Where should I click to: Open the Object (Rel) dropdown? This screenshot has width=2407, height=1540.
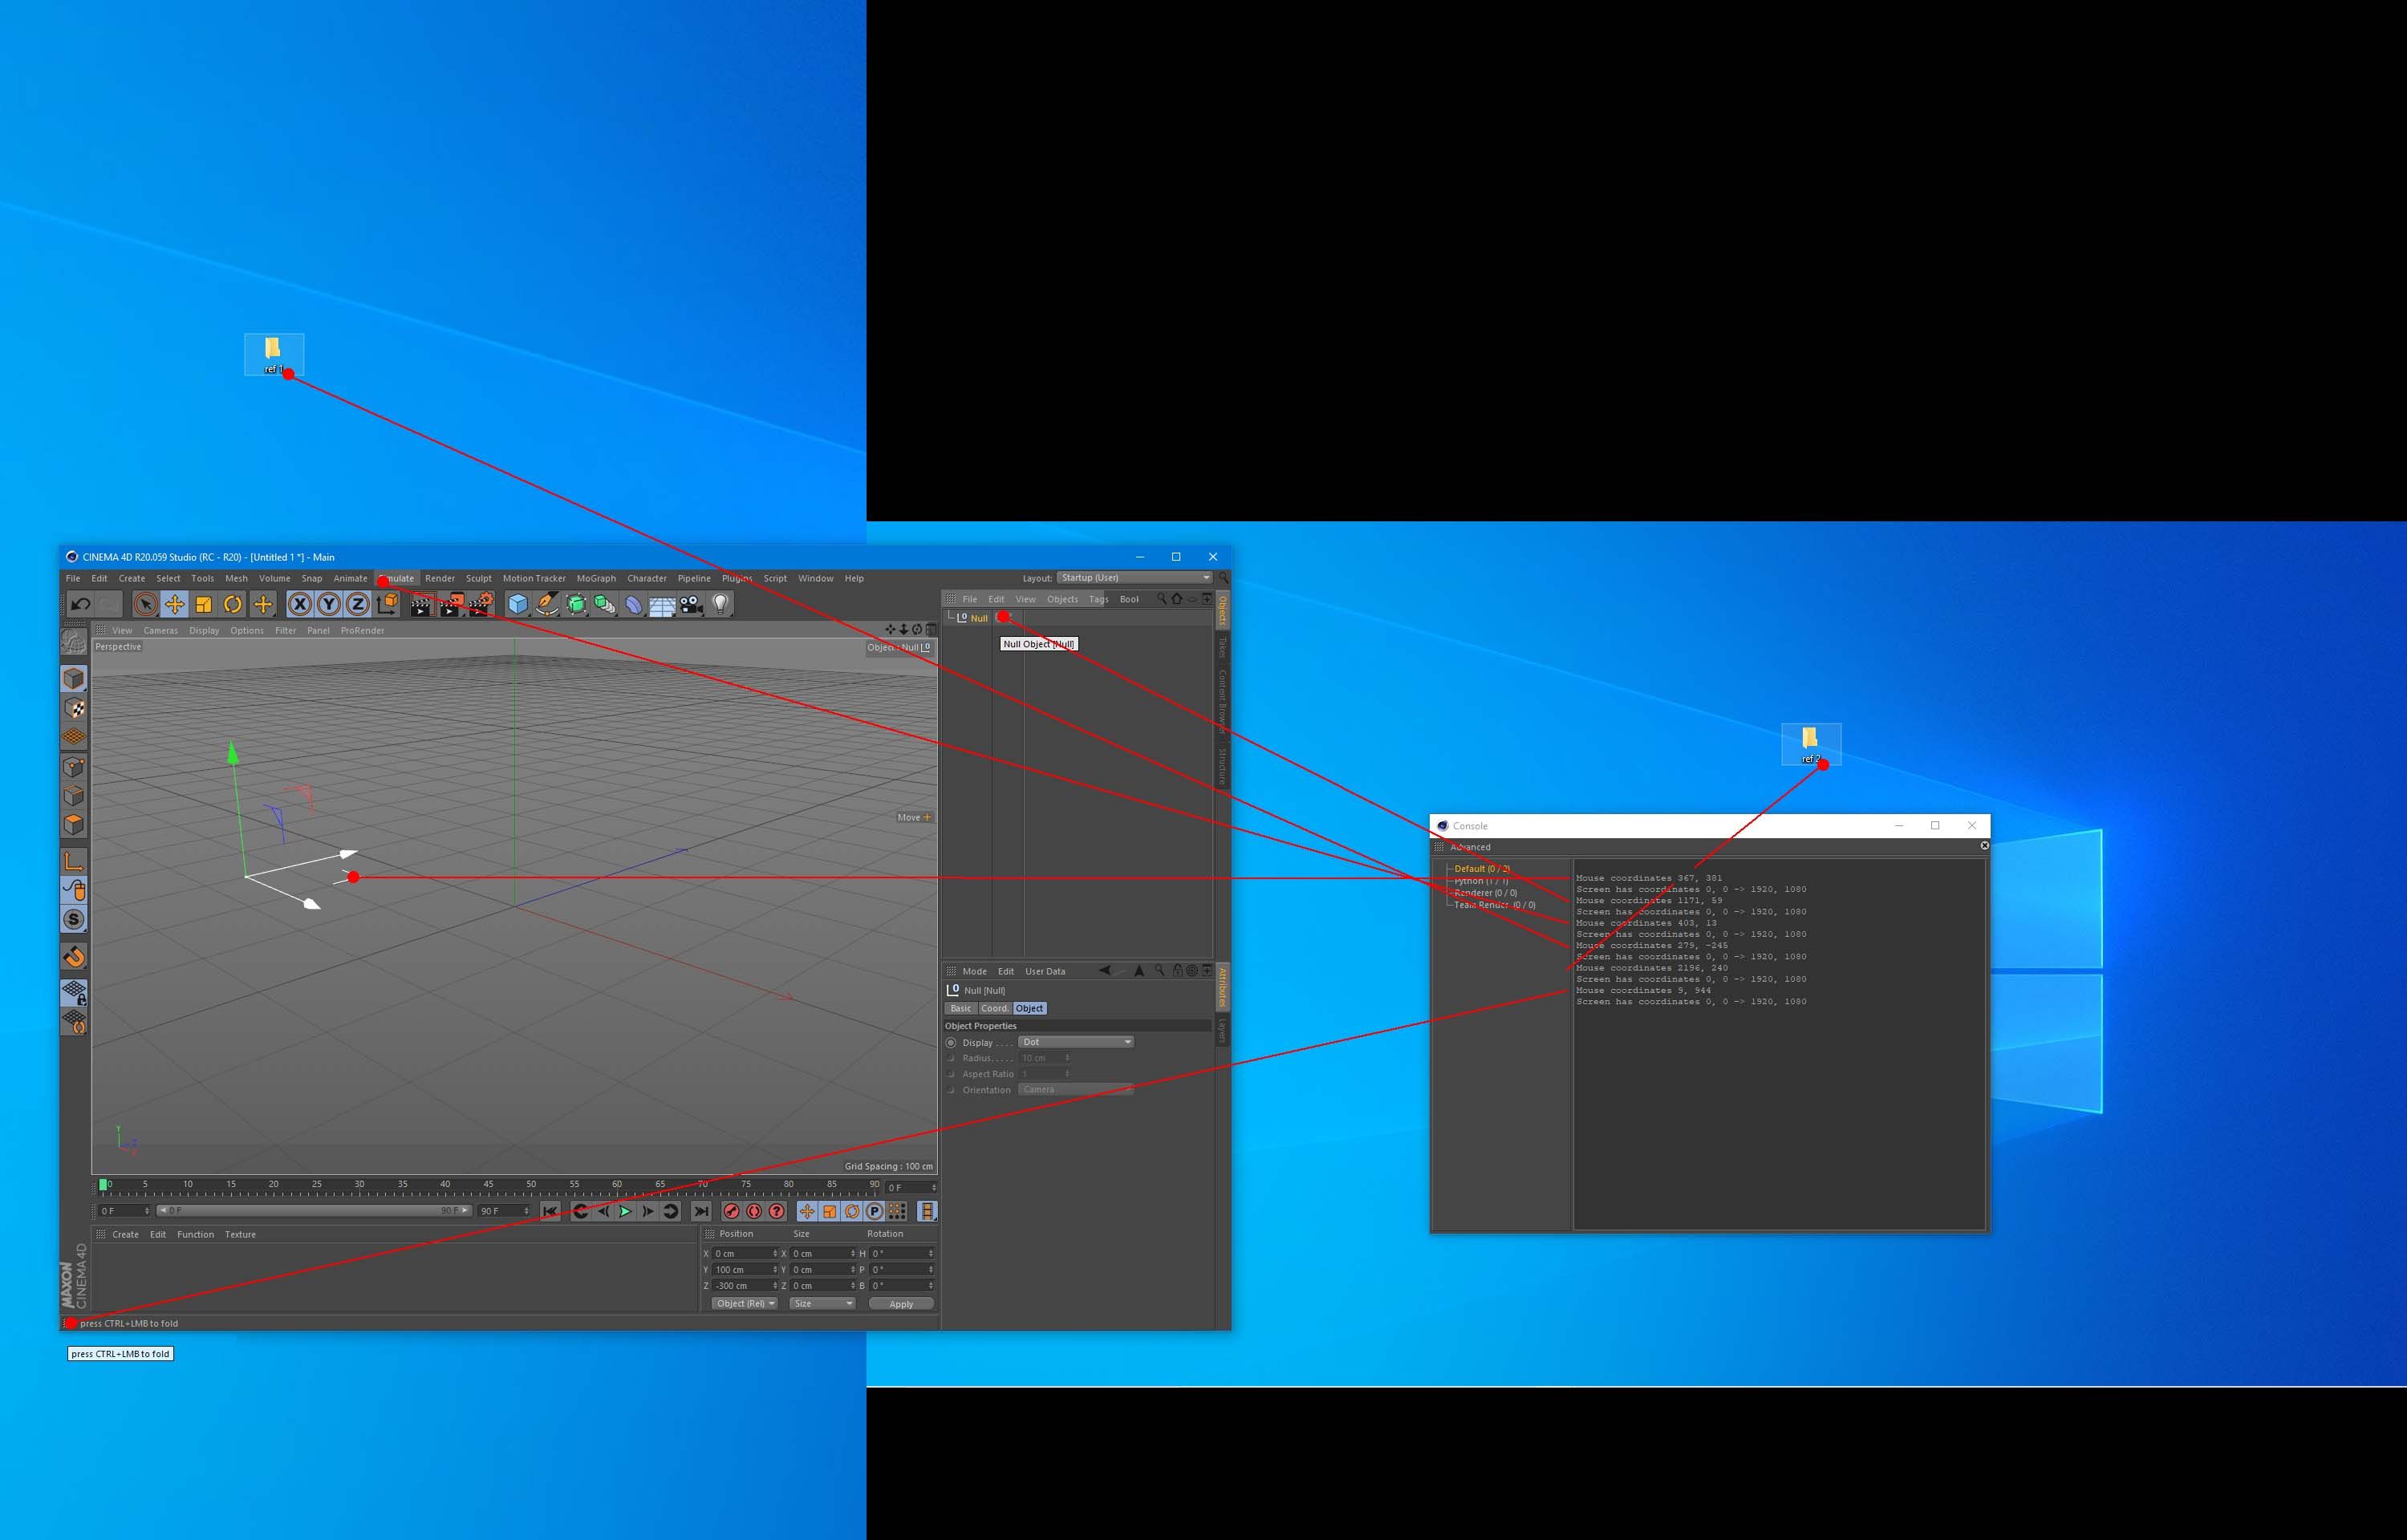pyautogui.click(x=745, y=1303)
